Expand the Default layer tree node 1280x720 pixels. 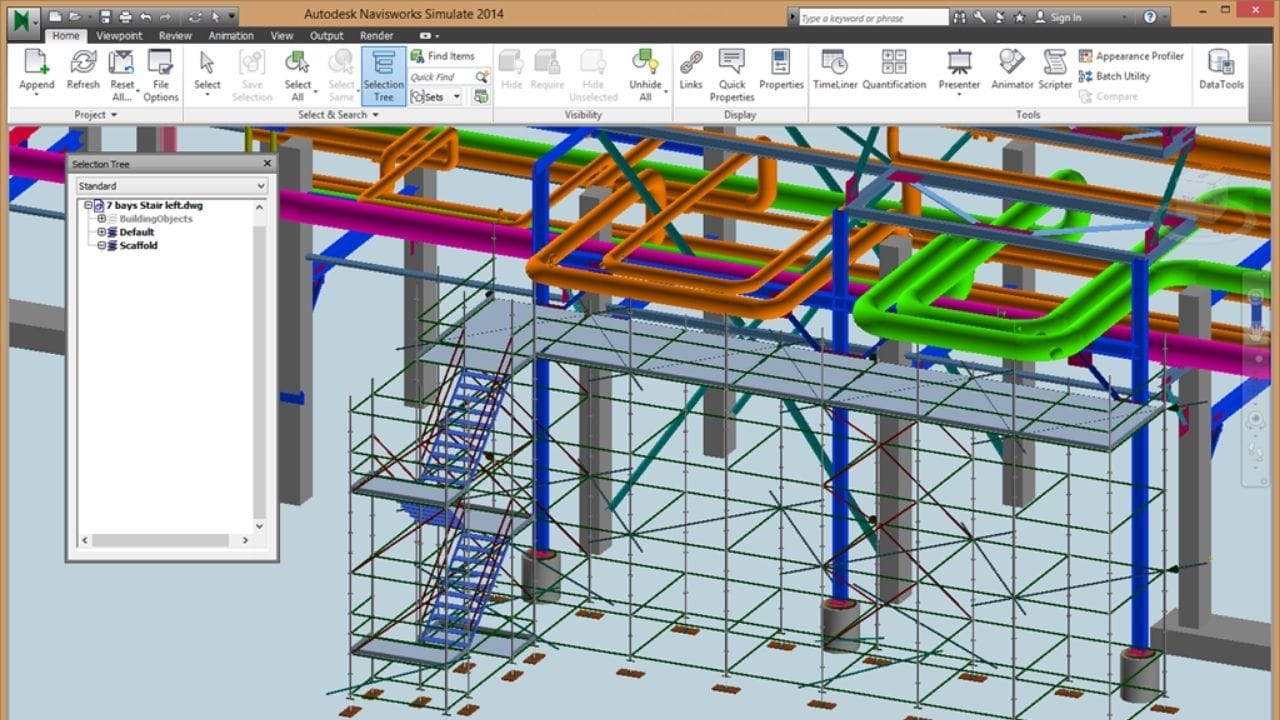pyautogui.click(x=102, y=232)
